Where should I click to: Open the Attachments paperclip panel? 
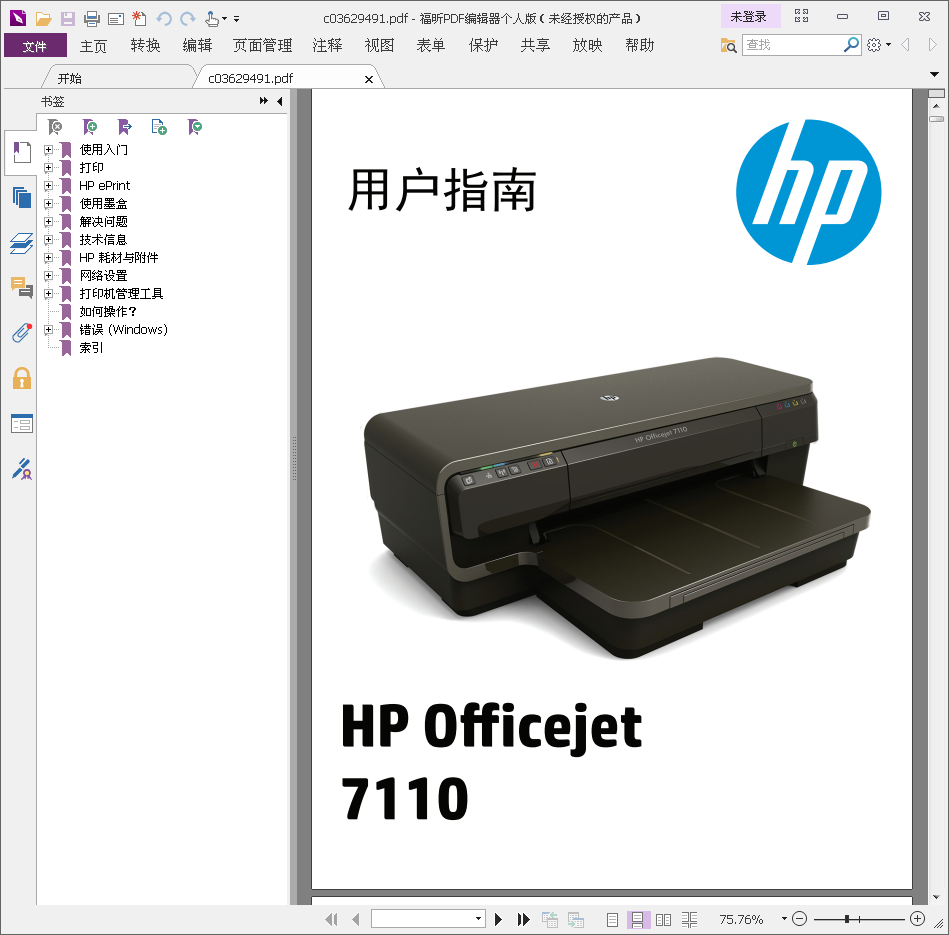pos(22,332)
